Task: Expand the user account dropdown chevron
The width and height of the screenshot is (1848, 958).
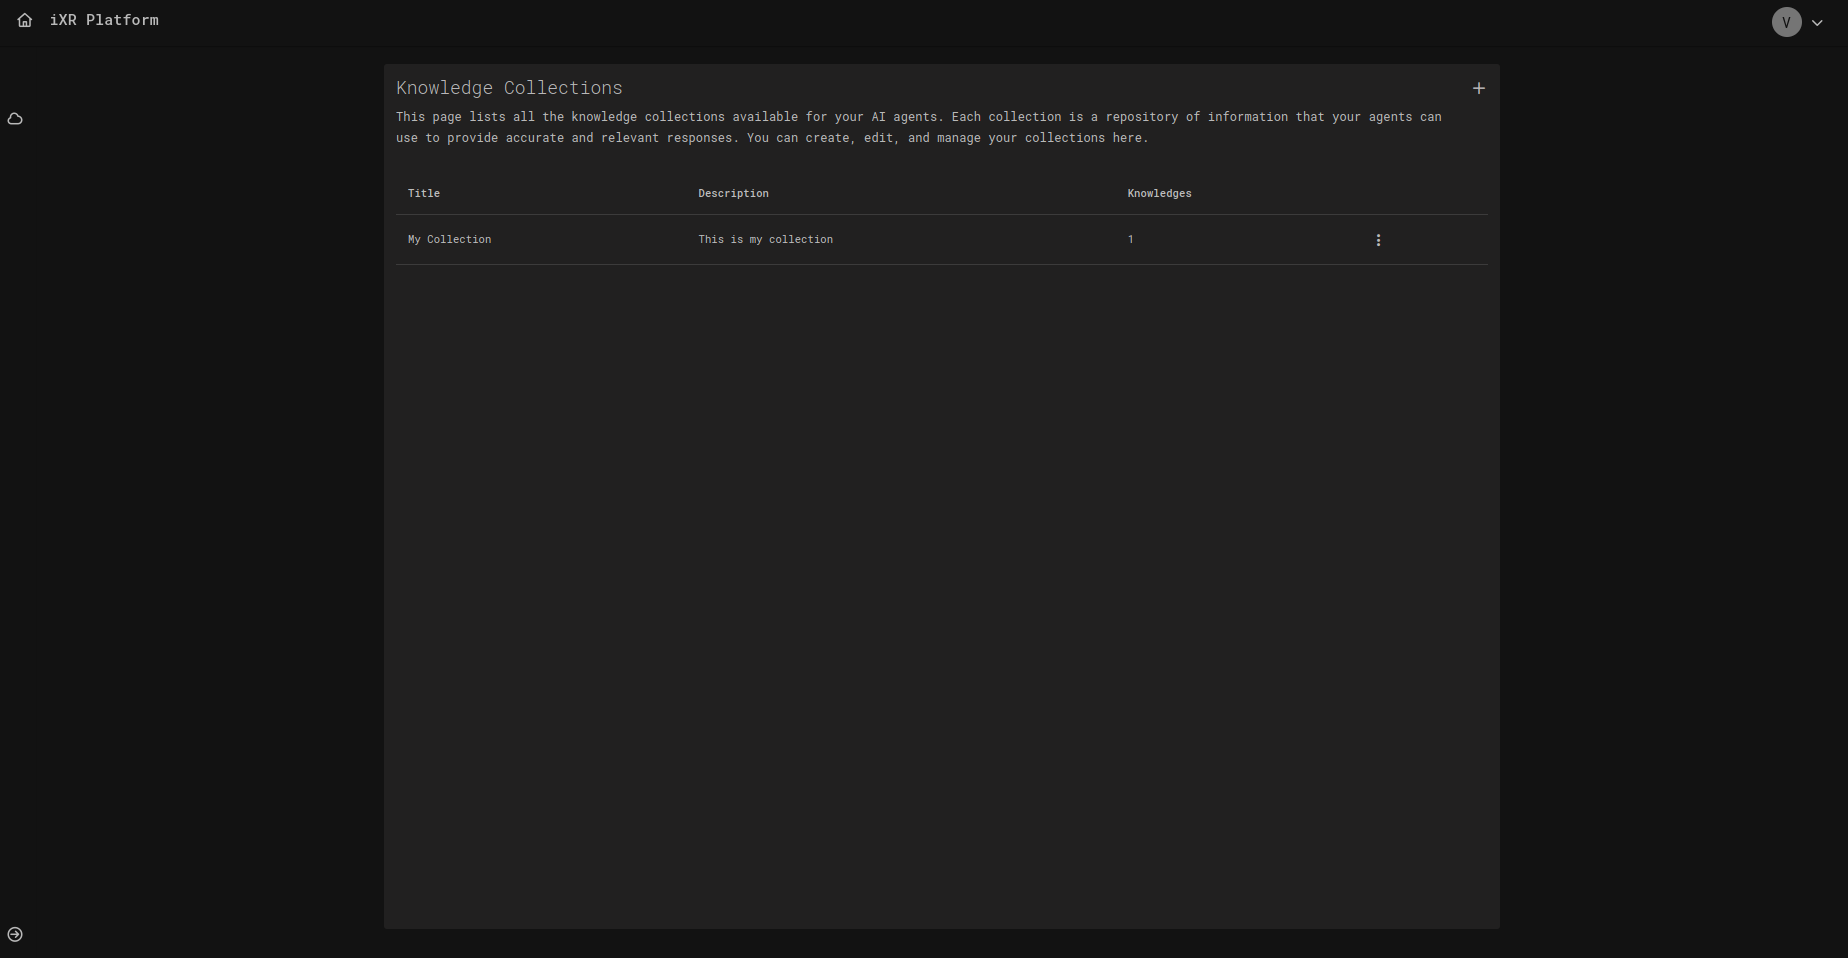Action: point(1817,23)
